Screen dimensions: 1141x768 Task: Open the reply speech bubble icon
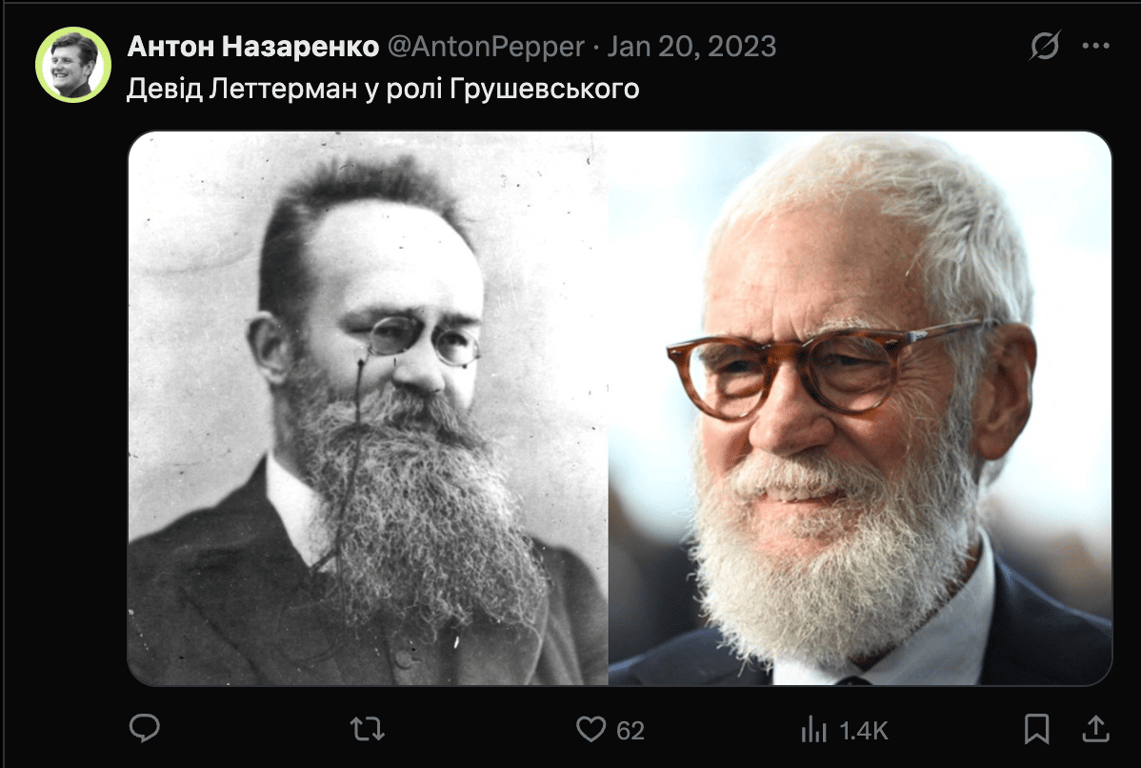[x=144, y=728]
